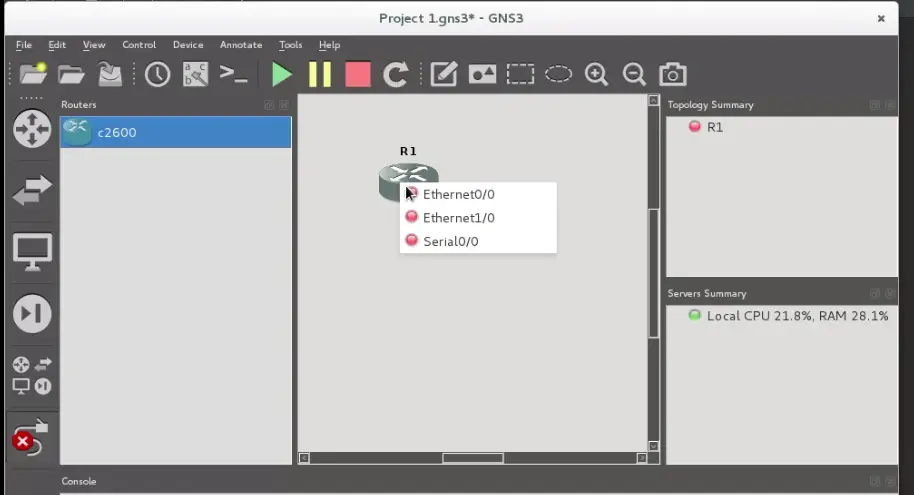
Task: Select c2600 router in Routers list
Action: click(x=175, y=132)
